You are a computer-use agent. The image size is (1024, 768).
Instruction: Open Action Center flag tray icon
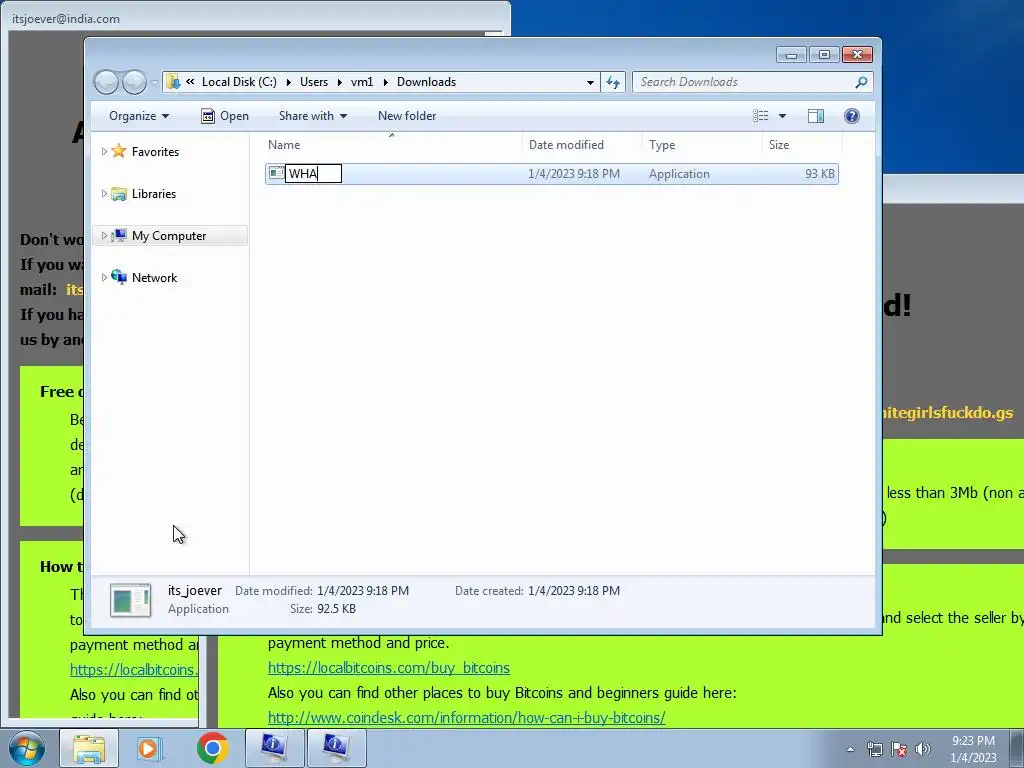pyautogui.click(x=899, y=749)
